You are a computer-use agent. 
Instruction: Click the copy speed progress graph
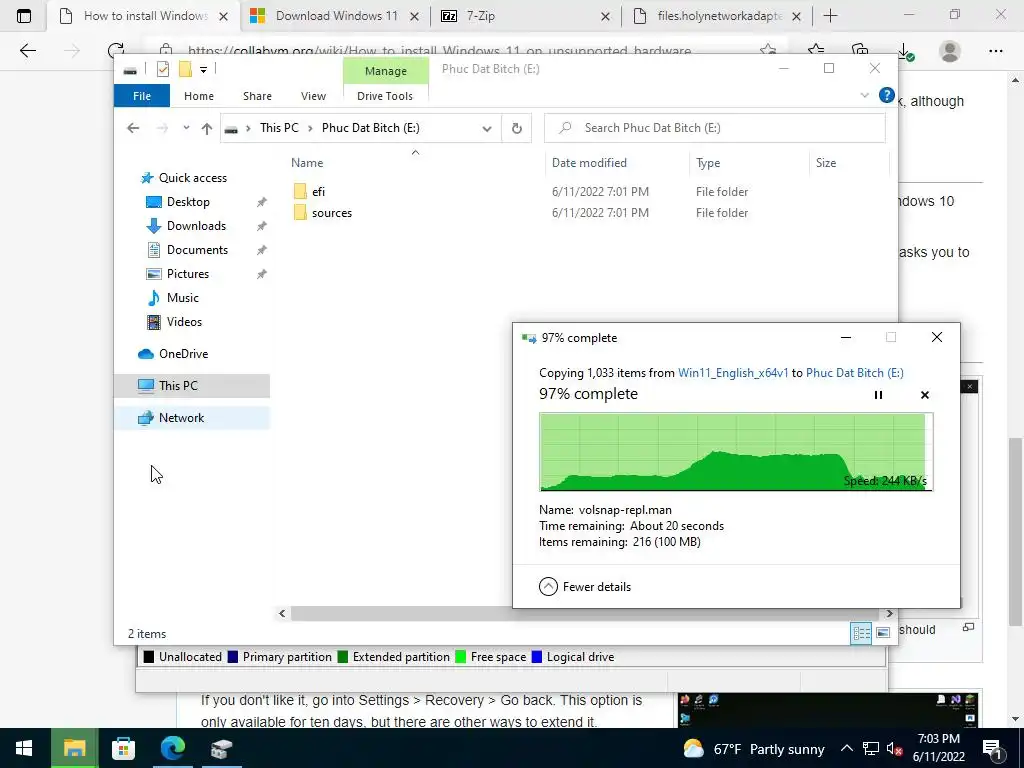point(736,451)
